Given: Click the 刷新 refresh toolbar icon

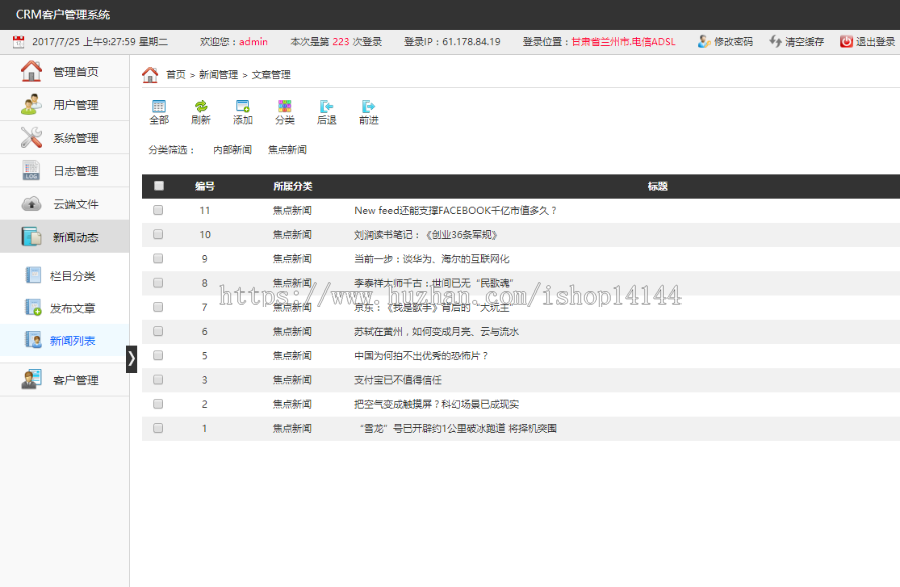Looking at the screenshot, I should tap(201, 106).
